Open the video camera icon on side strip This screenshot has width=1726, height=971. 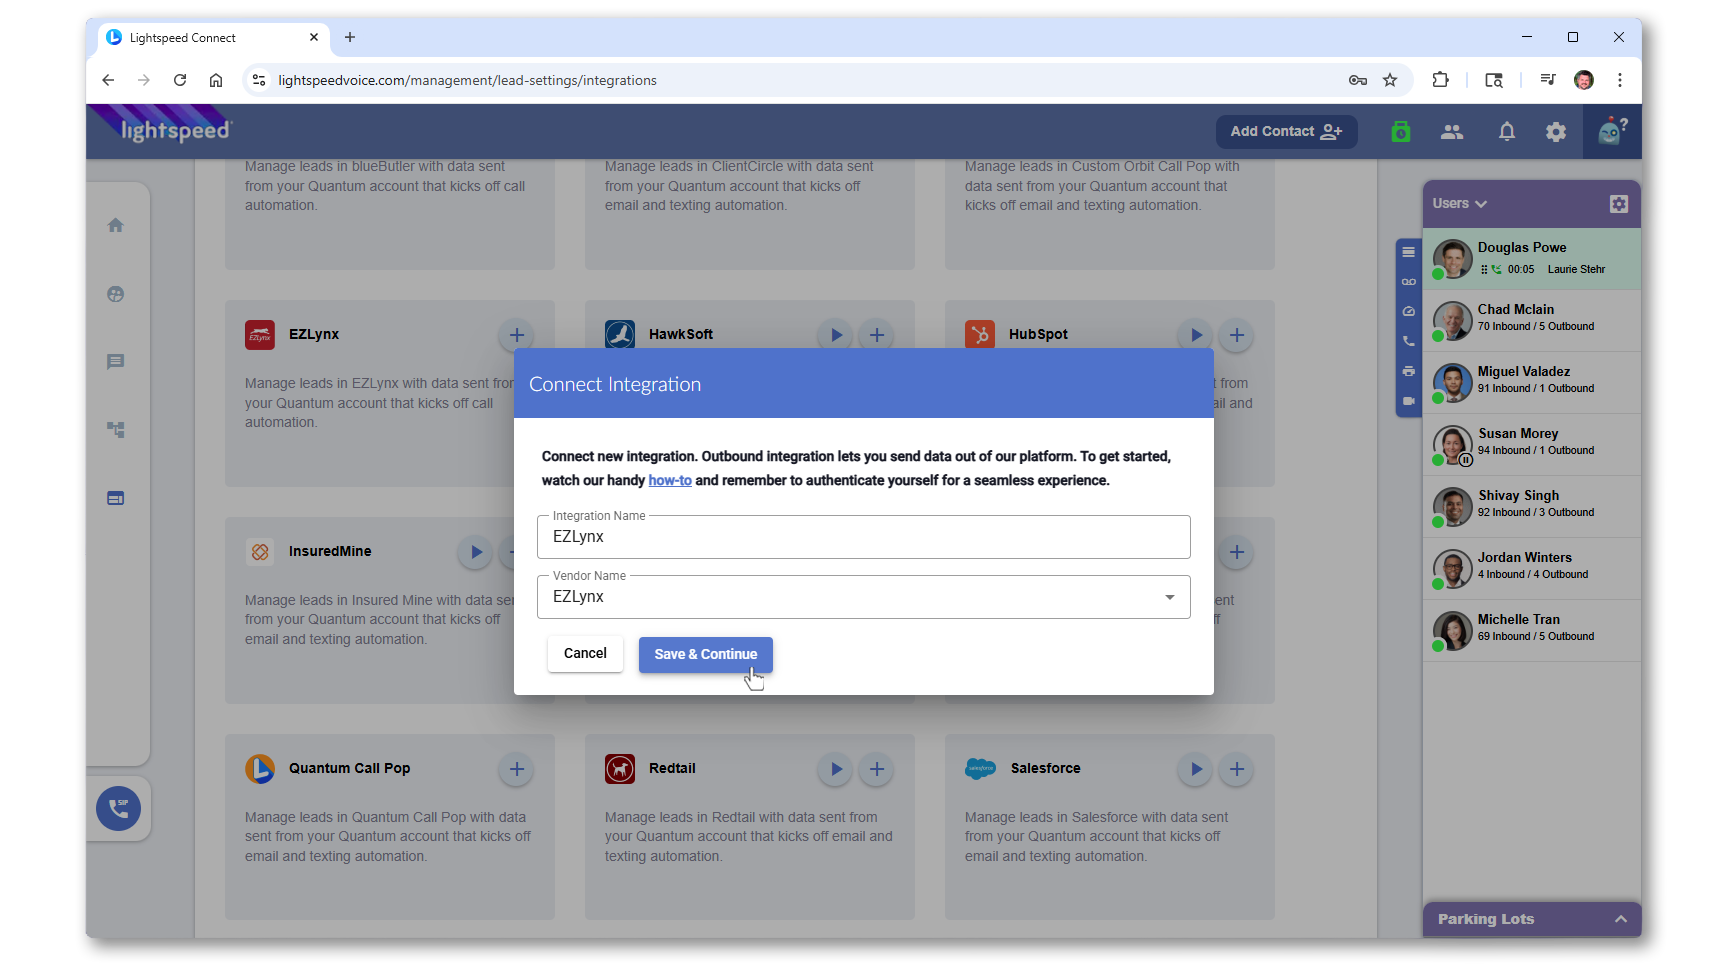pyautogui.click(x=1408, y=401)
